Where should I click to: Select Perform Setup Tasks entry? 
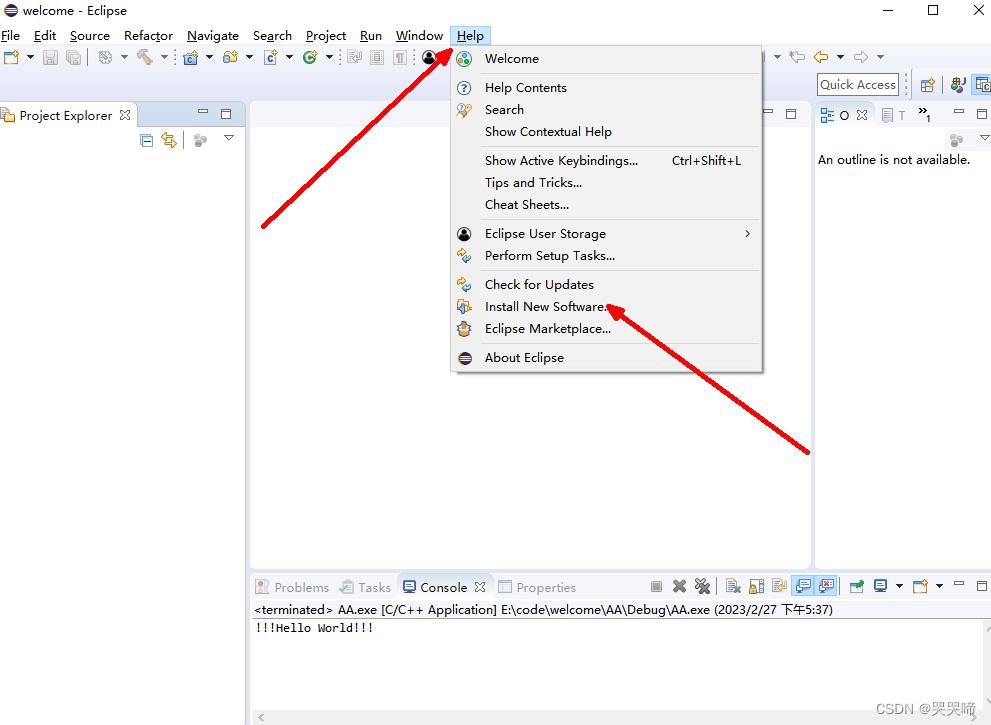[607, 255]
